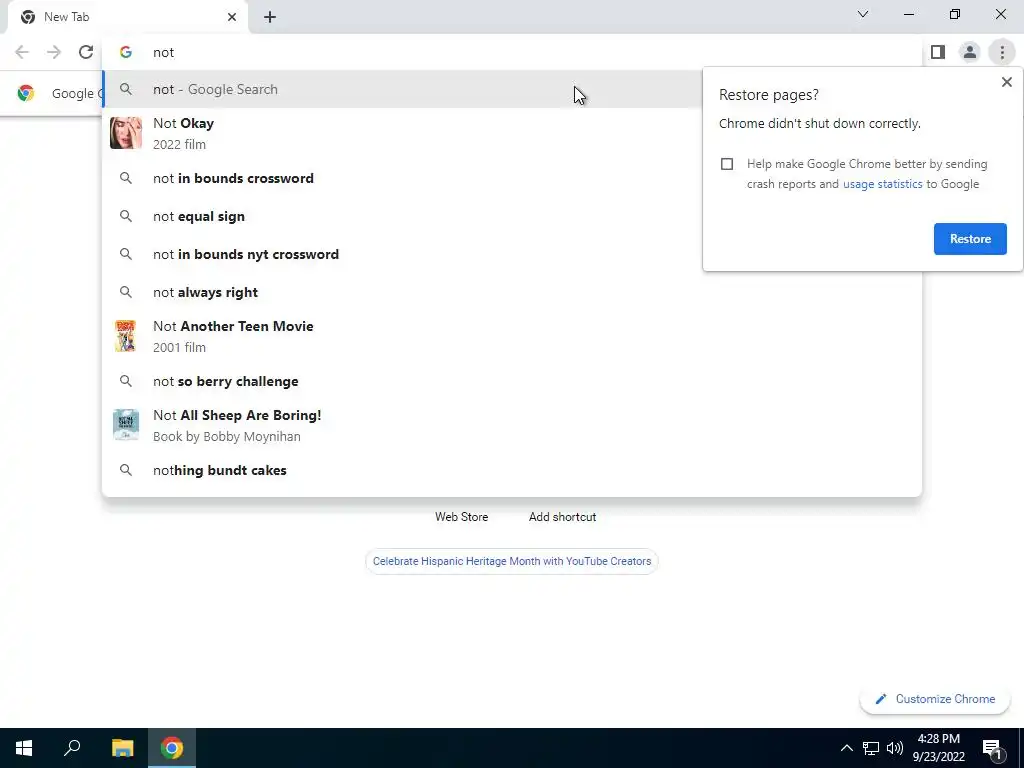Click the Not Another Teen Movie poster thumbnail

125,336
